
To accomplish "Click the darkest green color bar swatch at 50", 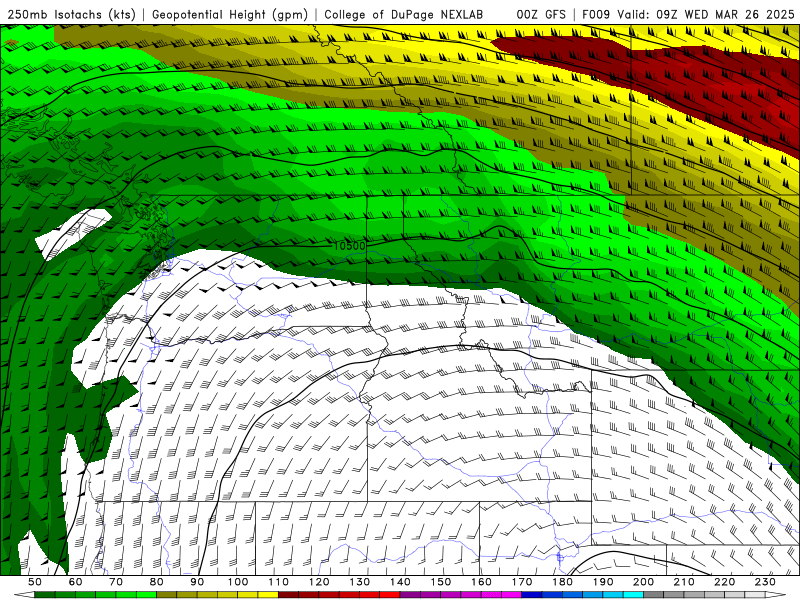I will click(44, 595).
